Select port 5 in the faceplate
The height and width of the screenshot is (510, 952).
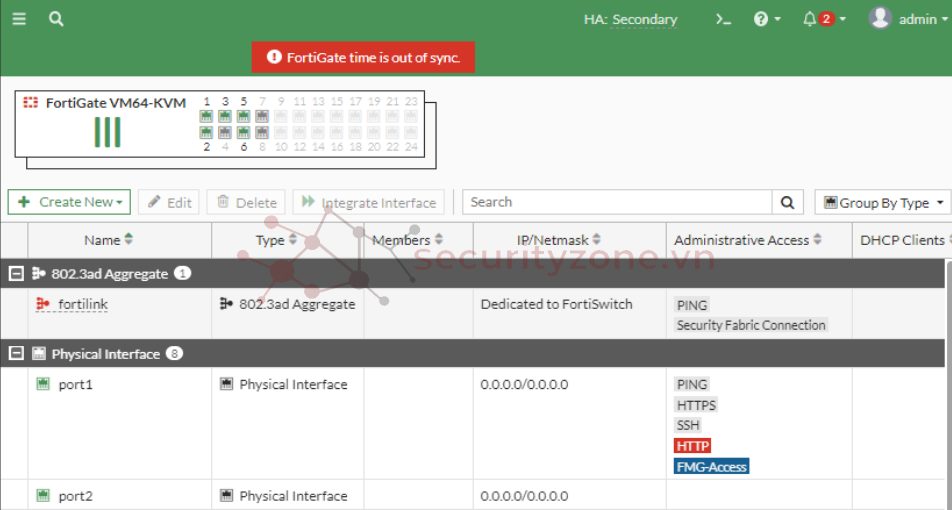243,116
